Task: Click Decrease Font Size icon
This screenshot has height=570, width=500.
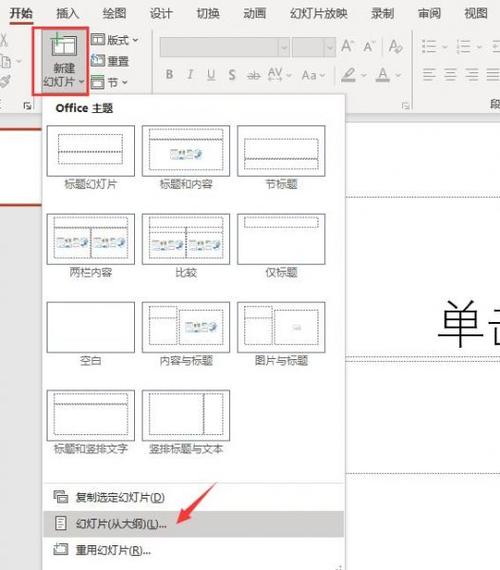Action: click(x=369, y=47)
